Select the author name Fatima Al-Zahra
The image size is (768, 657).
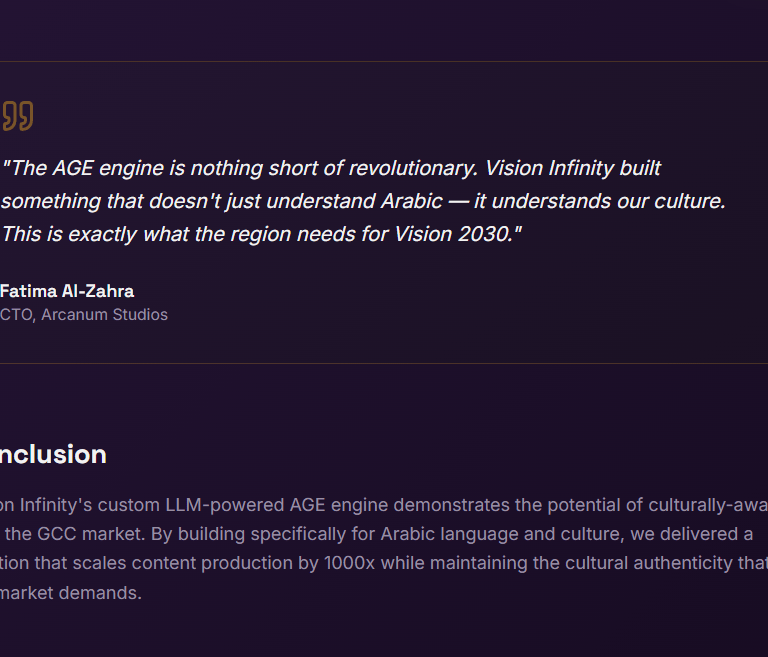pos(67,291)
